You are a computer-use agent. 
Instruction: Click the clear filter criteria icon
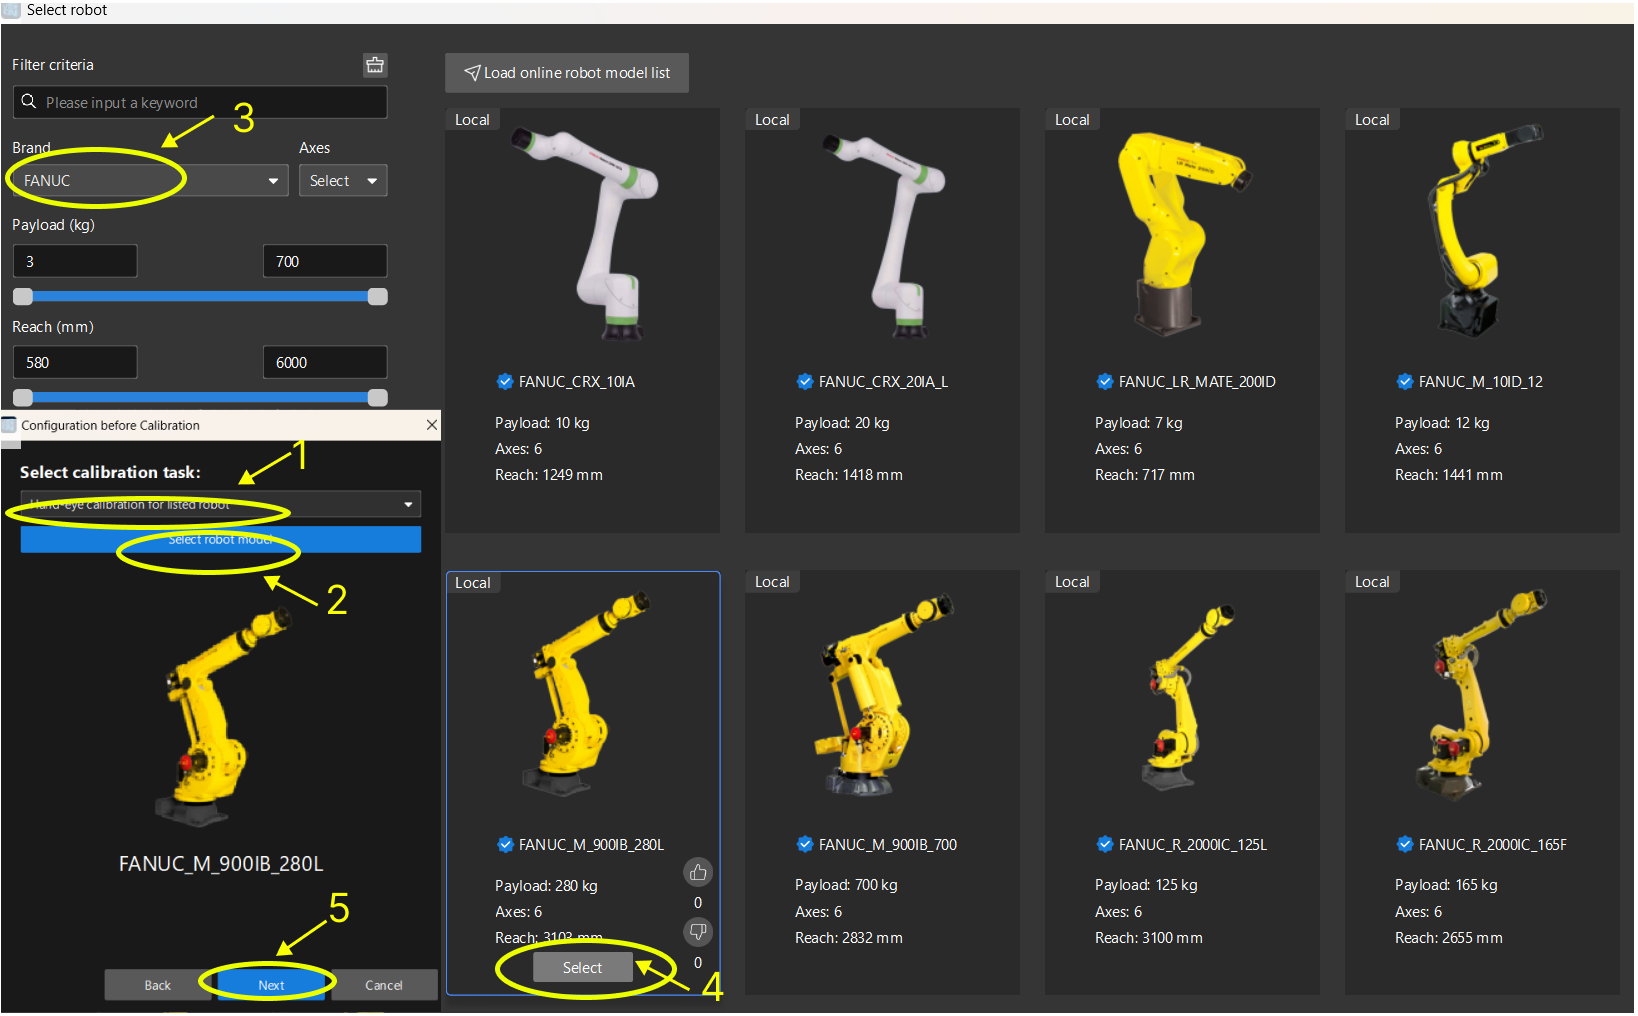click(x=375, y=65)
